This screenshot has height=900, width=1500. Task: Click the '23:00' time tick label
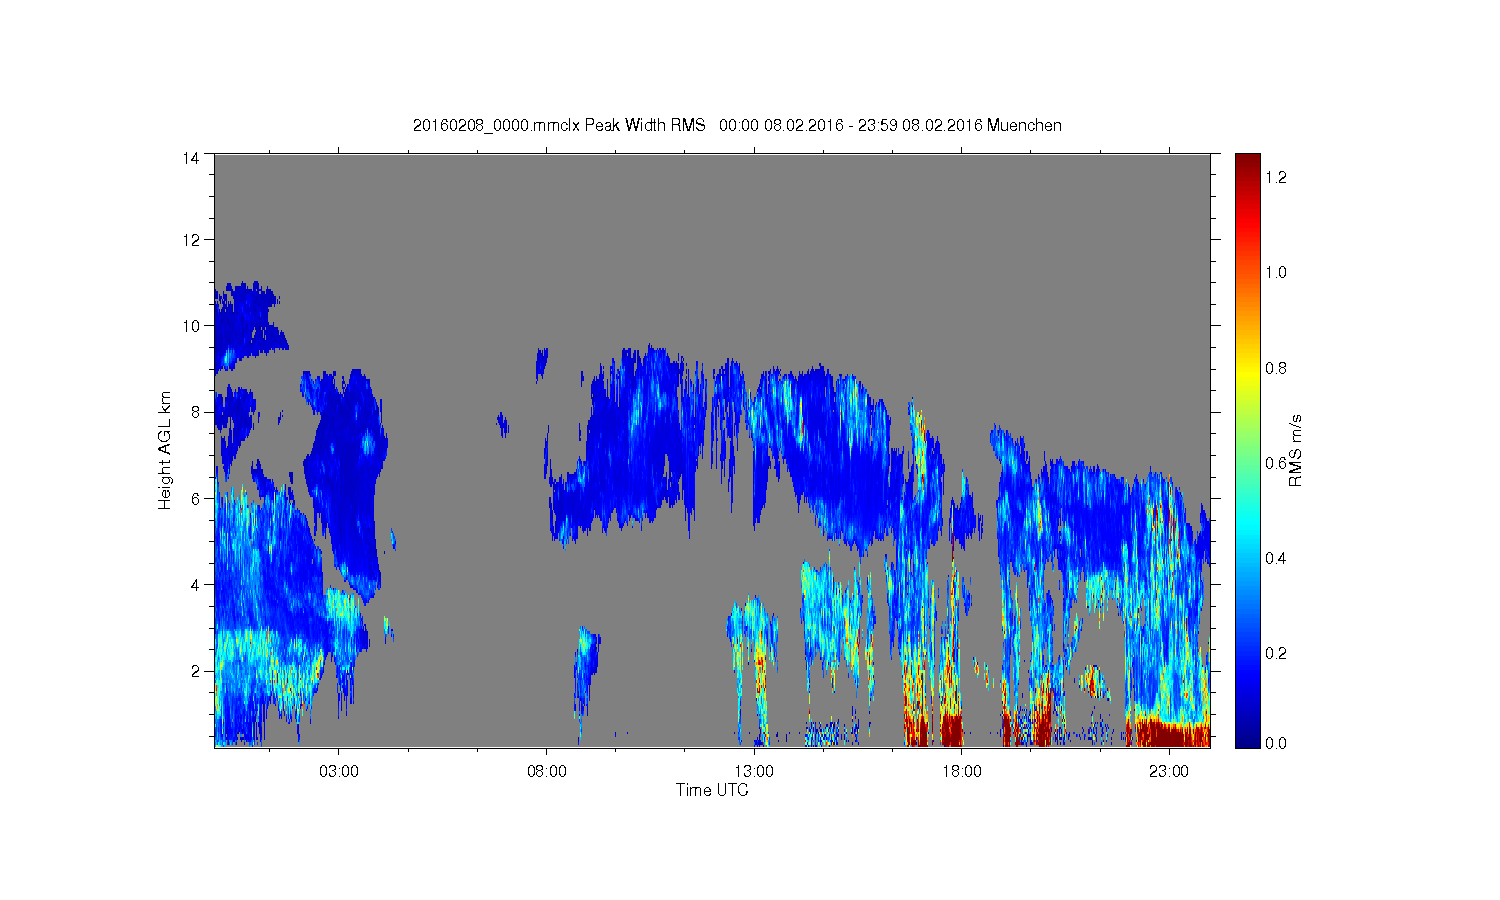coord(1169,772)
